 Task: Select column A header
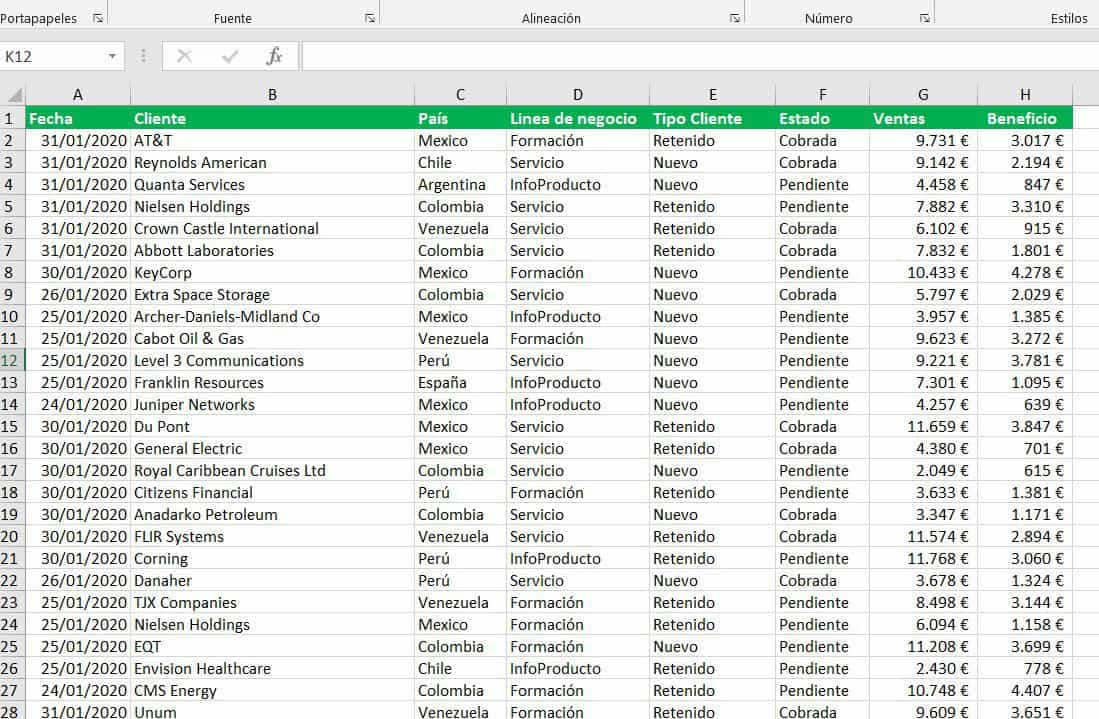click(78, 94)
